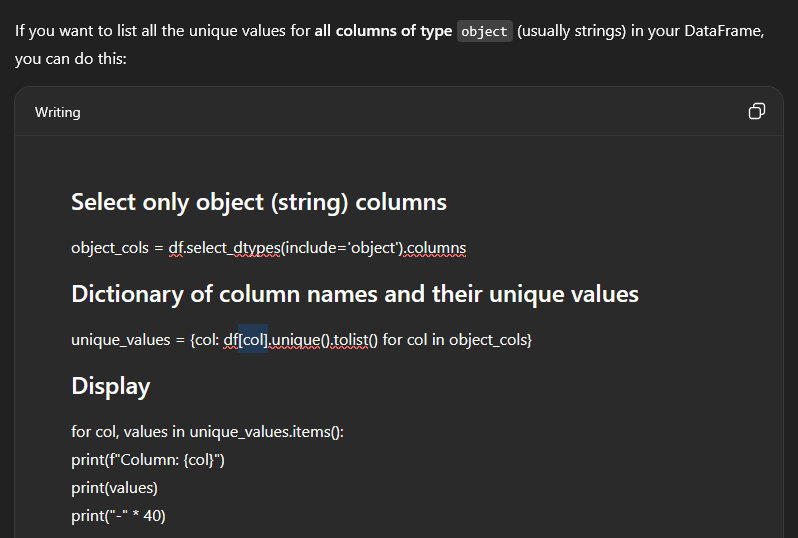
Task: Click the bold text "all columns of type"
Action: (x=382, y=31)
